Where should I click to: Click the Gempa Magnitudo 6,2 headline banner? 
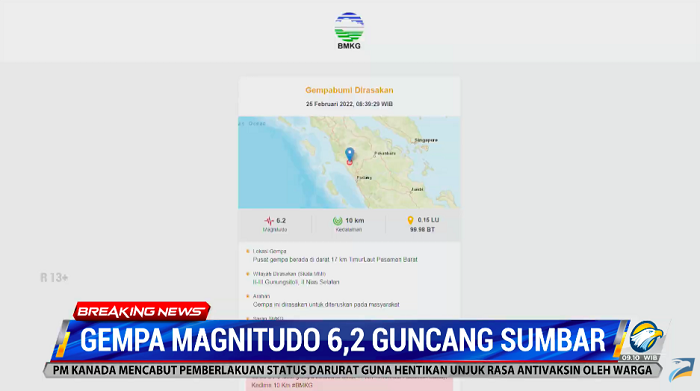[x=342, y=340]
